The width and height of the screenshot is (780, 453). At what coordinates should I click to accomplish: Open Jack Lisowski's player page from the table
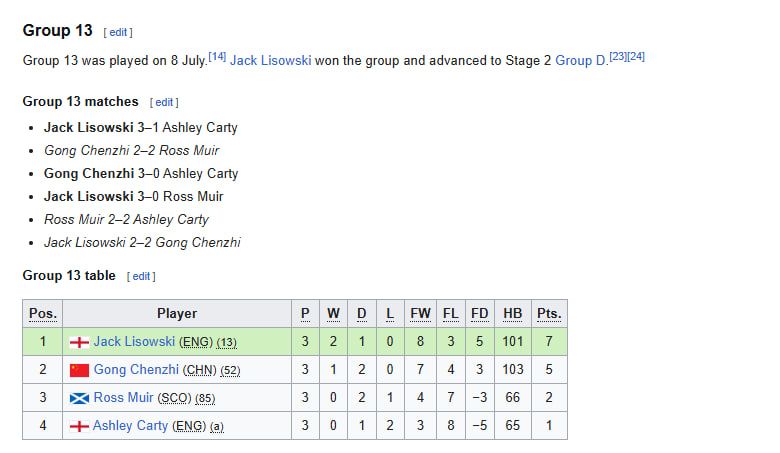pyautogui.click(x=134, y=342)
